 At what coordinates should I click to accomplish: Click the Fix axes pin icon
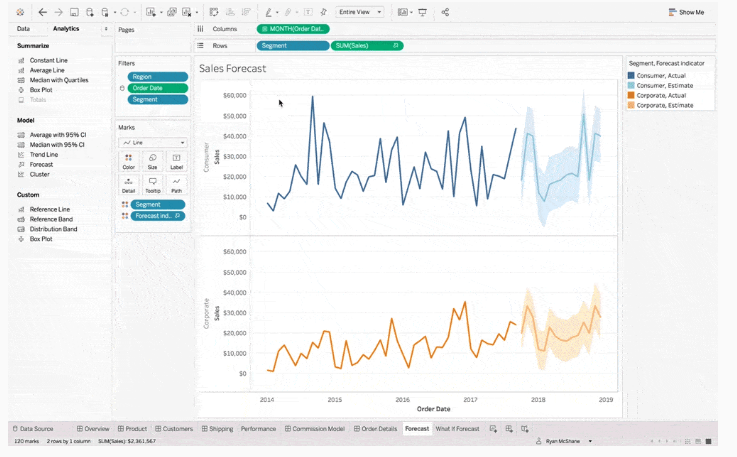pos(323,12)
